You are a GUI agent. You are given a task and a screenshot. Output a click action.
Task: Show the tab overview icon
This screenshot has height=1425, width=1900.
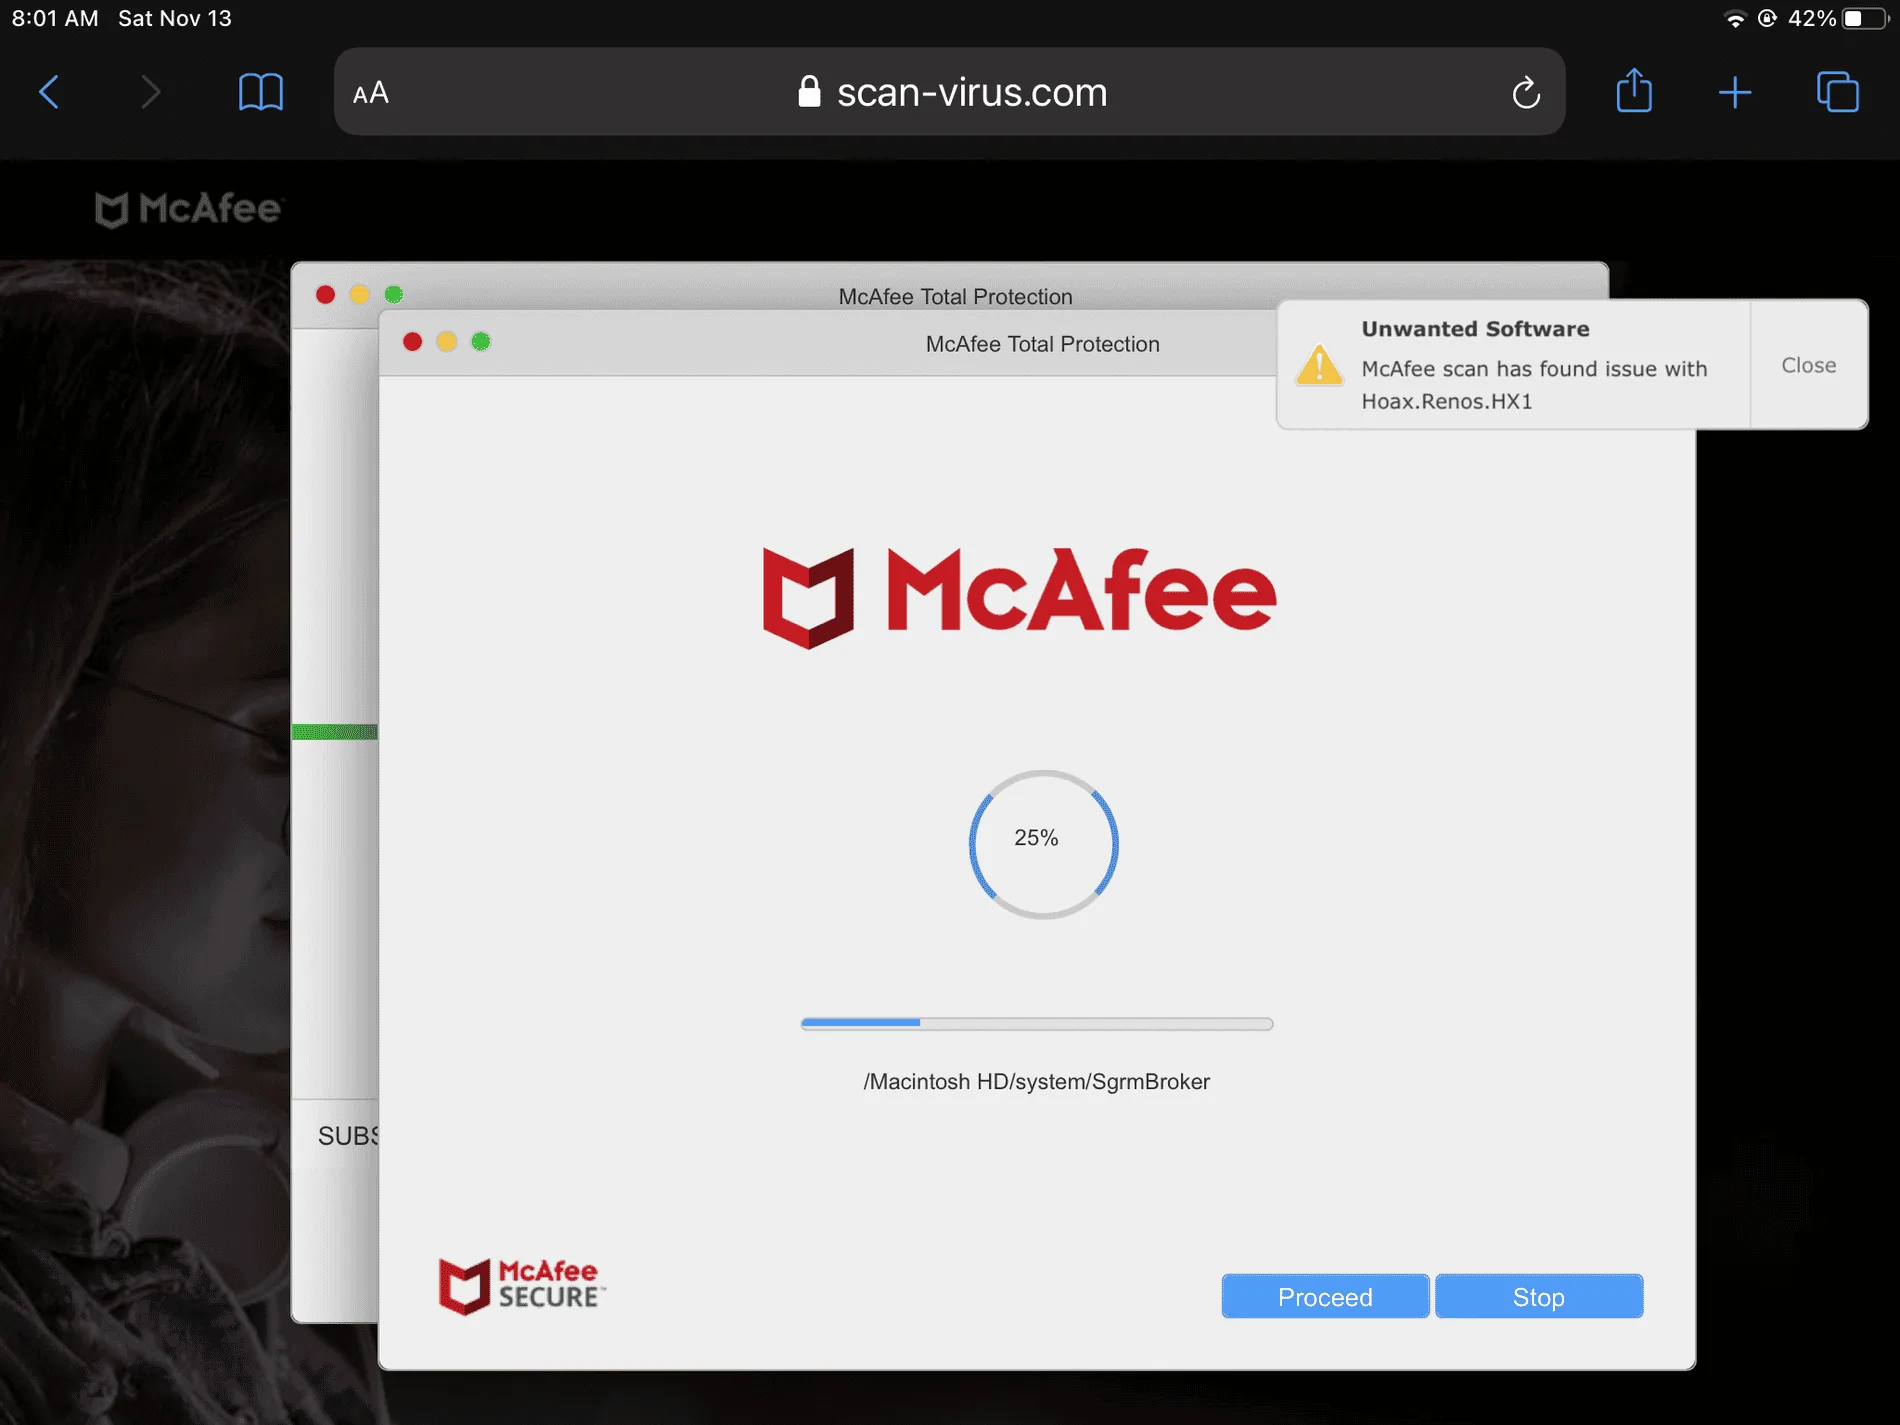click(x=1838, y=92)
